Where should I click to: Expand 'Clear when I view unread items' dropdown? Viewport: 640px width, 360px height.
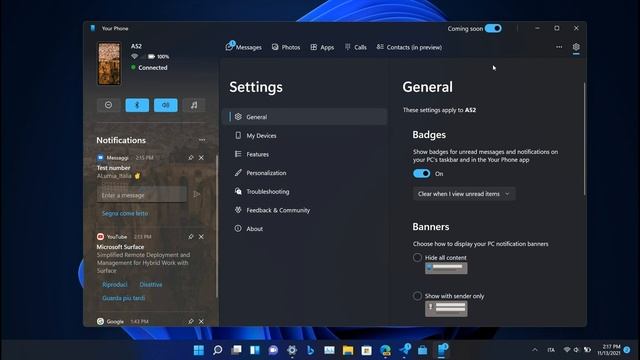tap(464, 194)
